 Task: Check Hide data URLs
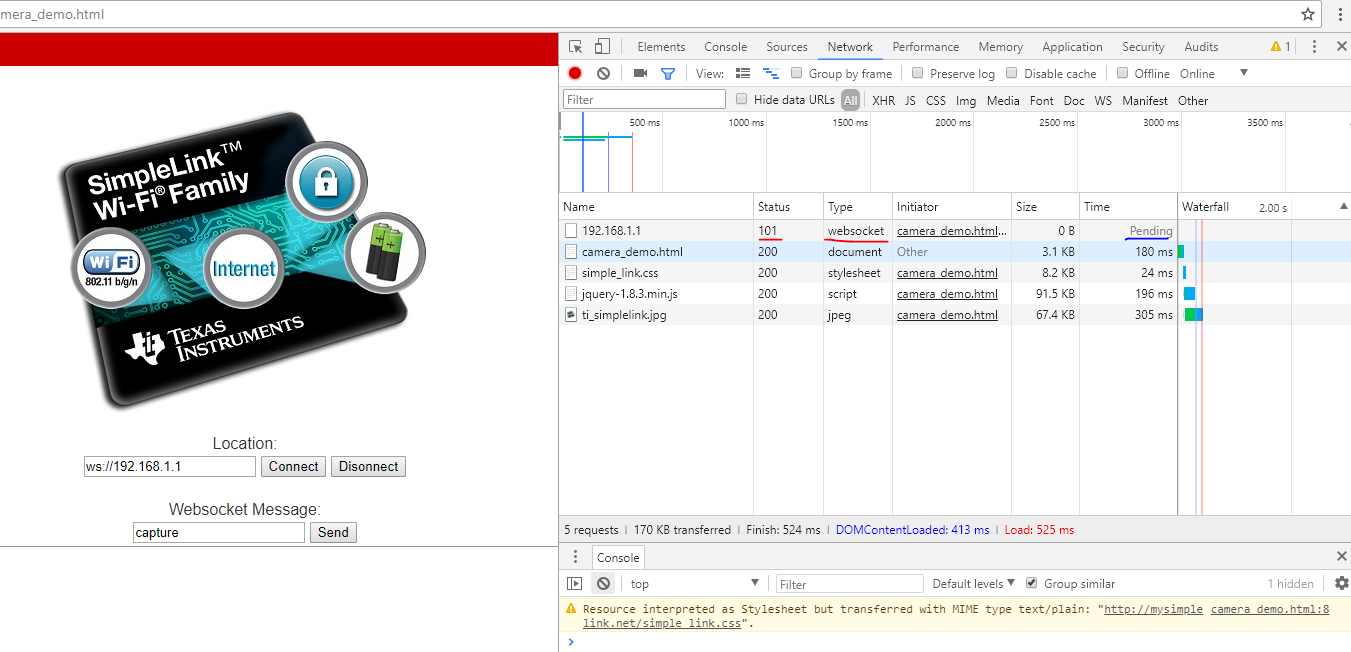[x=742, y=99]
